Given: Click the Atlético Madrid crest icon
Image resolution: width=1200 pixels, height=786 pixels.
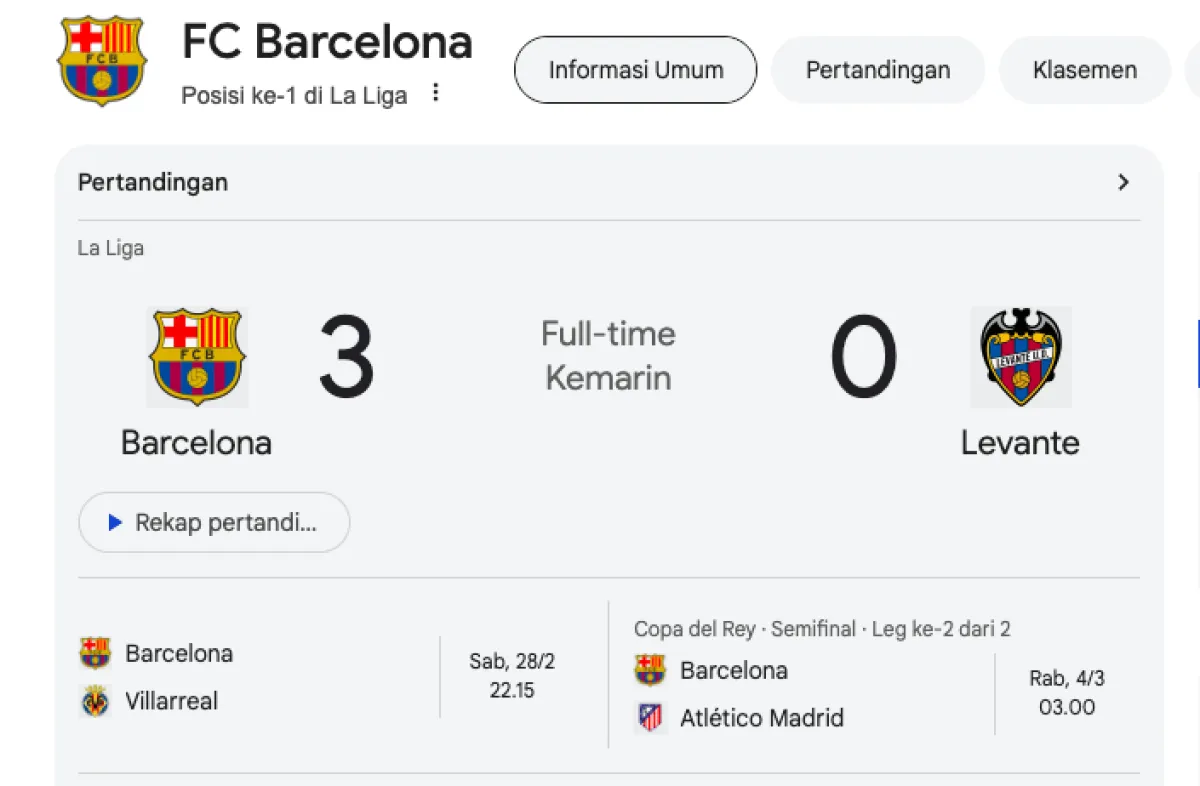Looking at the screenshot, I should pyautogui.click(x=650, y=717).
